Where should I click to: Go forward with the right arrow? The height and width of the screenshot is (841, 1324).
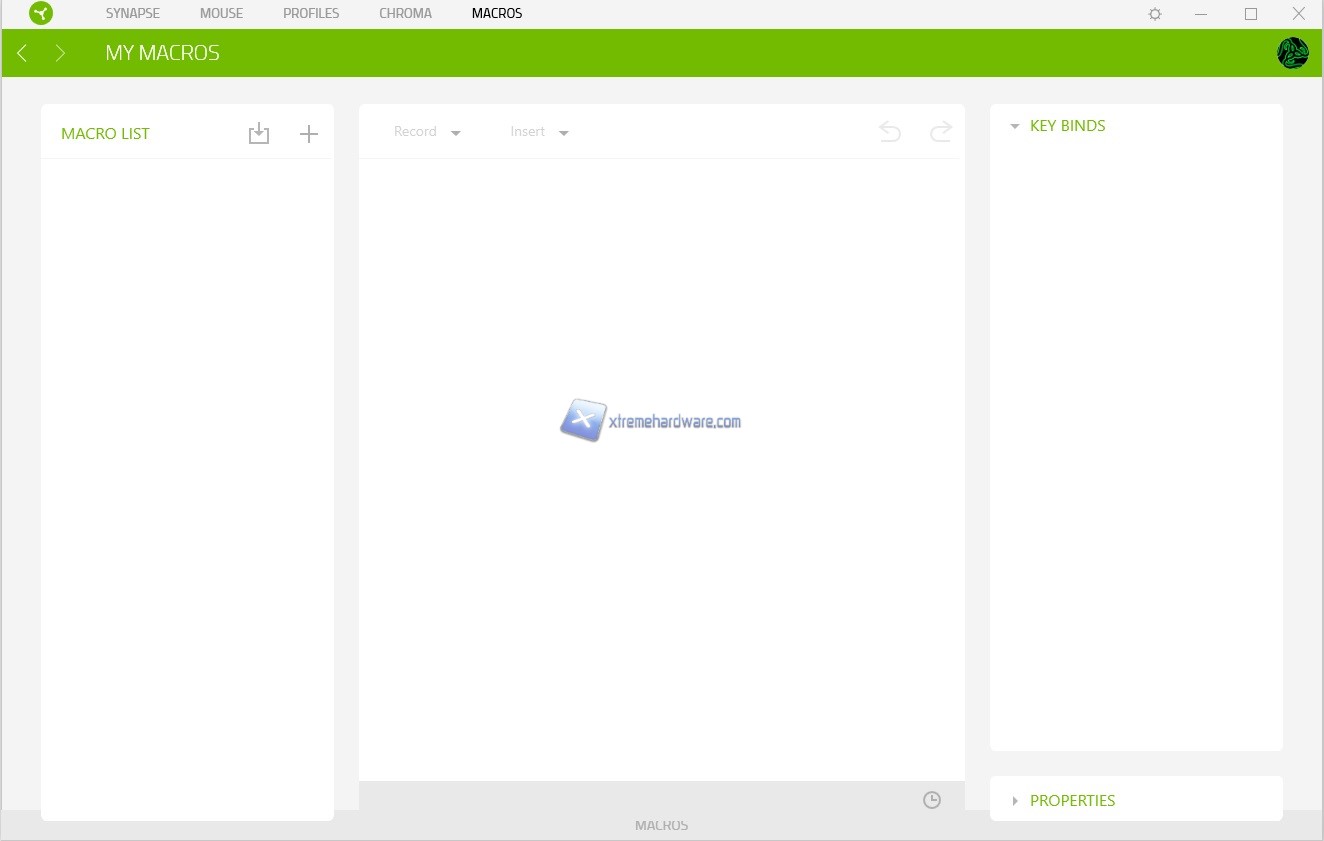(60, 53)
